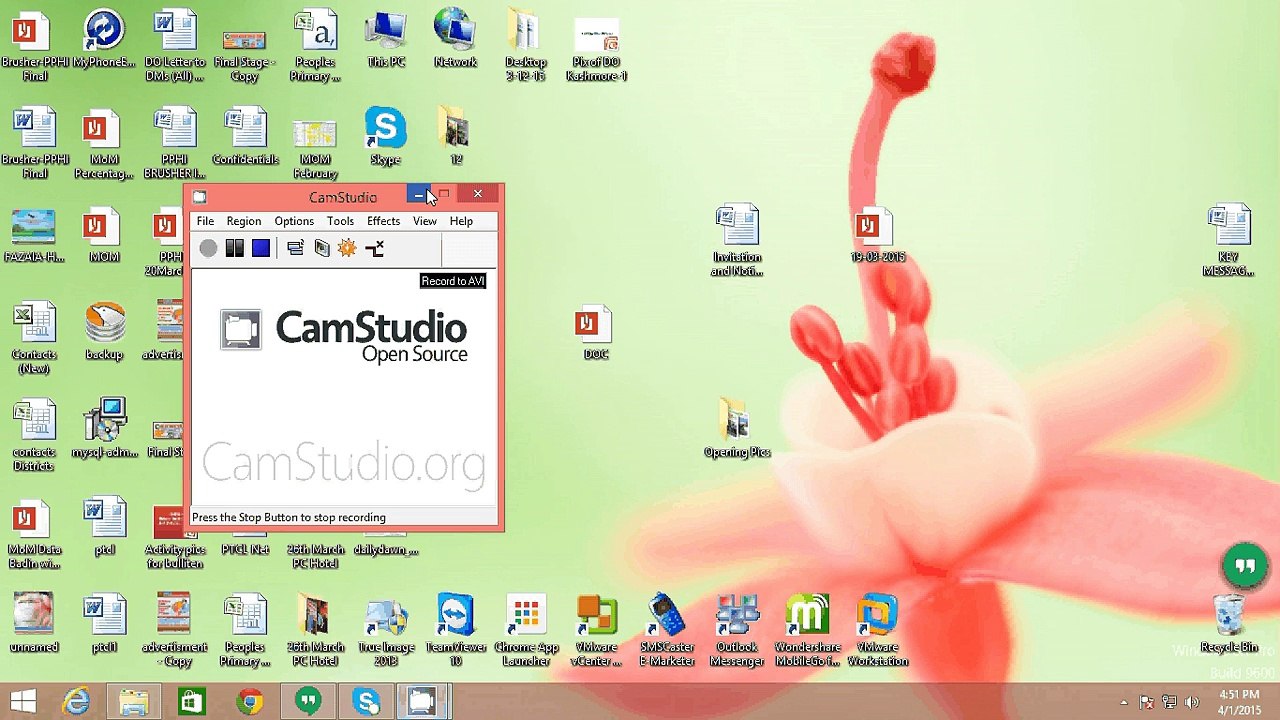This screenshot has height=720, width=1280.
Task: Select the True Image 2013 shortcut
Action: pyautogui.click(x=386, y=630)
